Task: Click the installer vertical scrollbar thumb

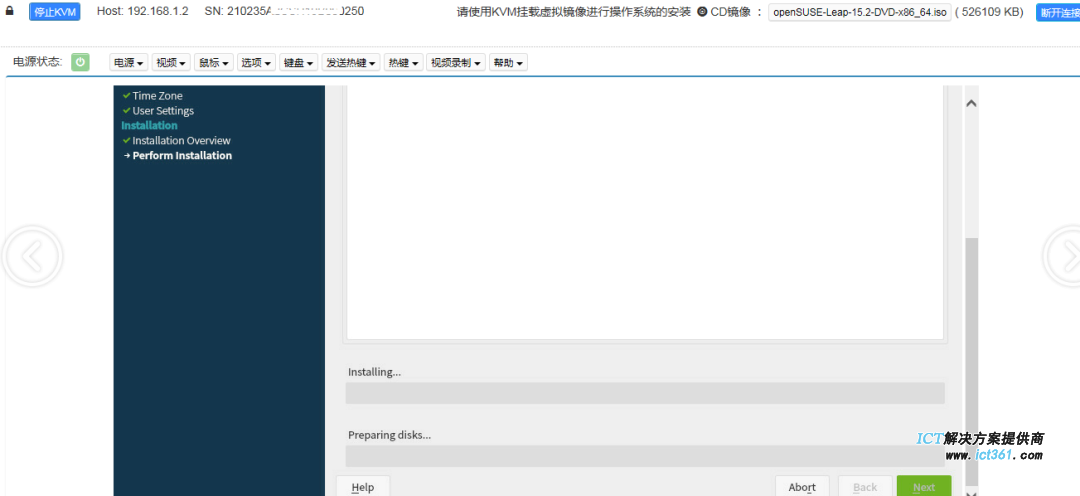Action: (x=971, y=362)
